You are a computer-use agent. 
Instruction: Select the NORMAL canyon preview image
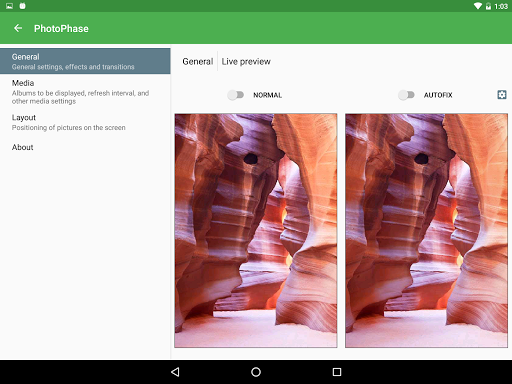pos(256,230)
